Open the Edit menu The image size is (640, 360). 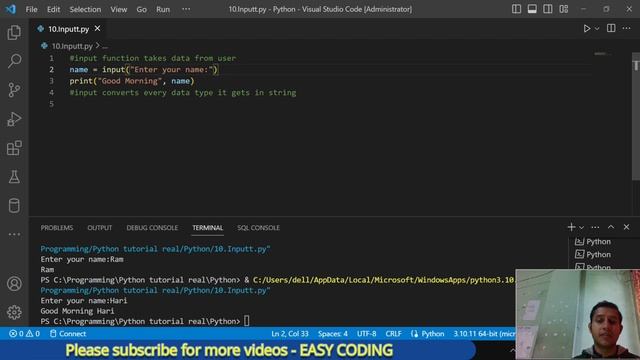coord(53,9)
